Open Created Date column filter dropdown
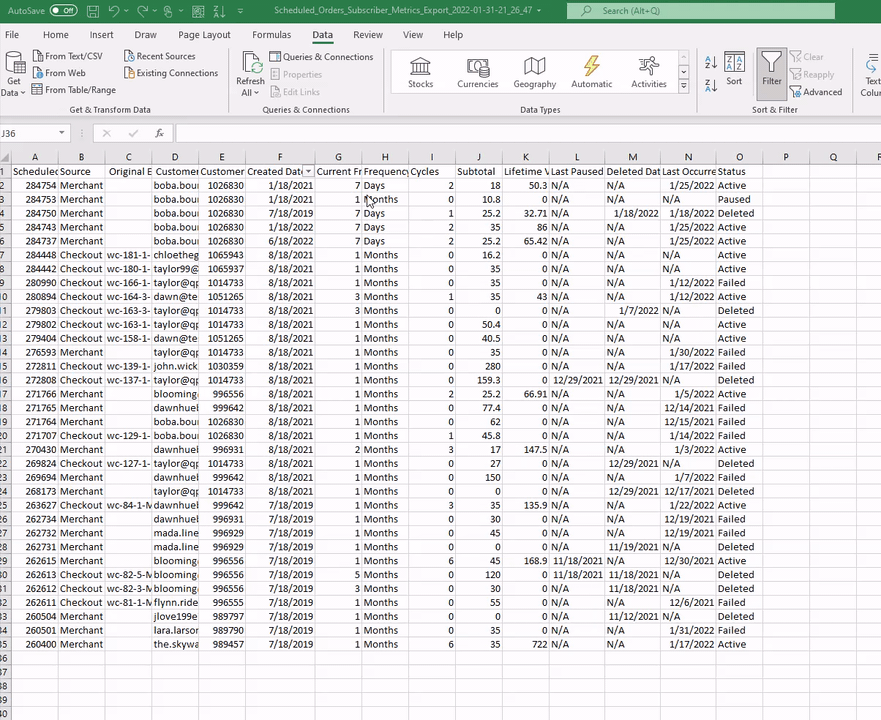This screenshot has width=881, height=720. tap(308, 171)
